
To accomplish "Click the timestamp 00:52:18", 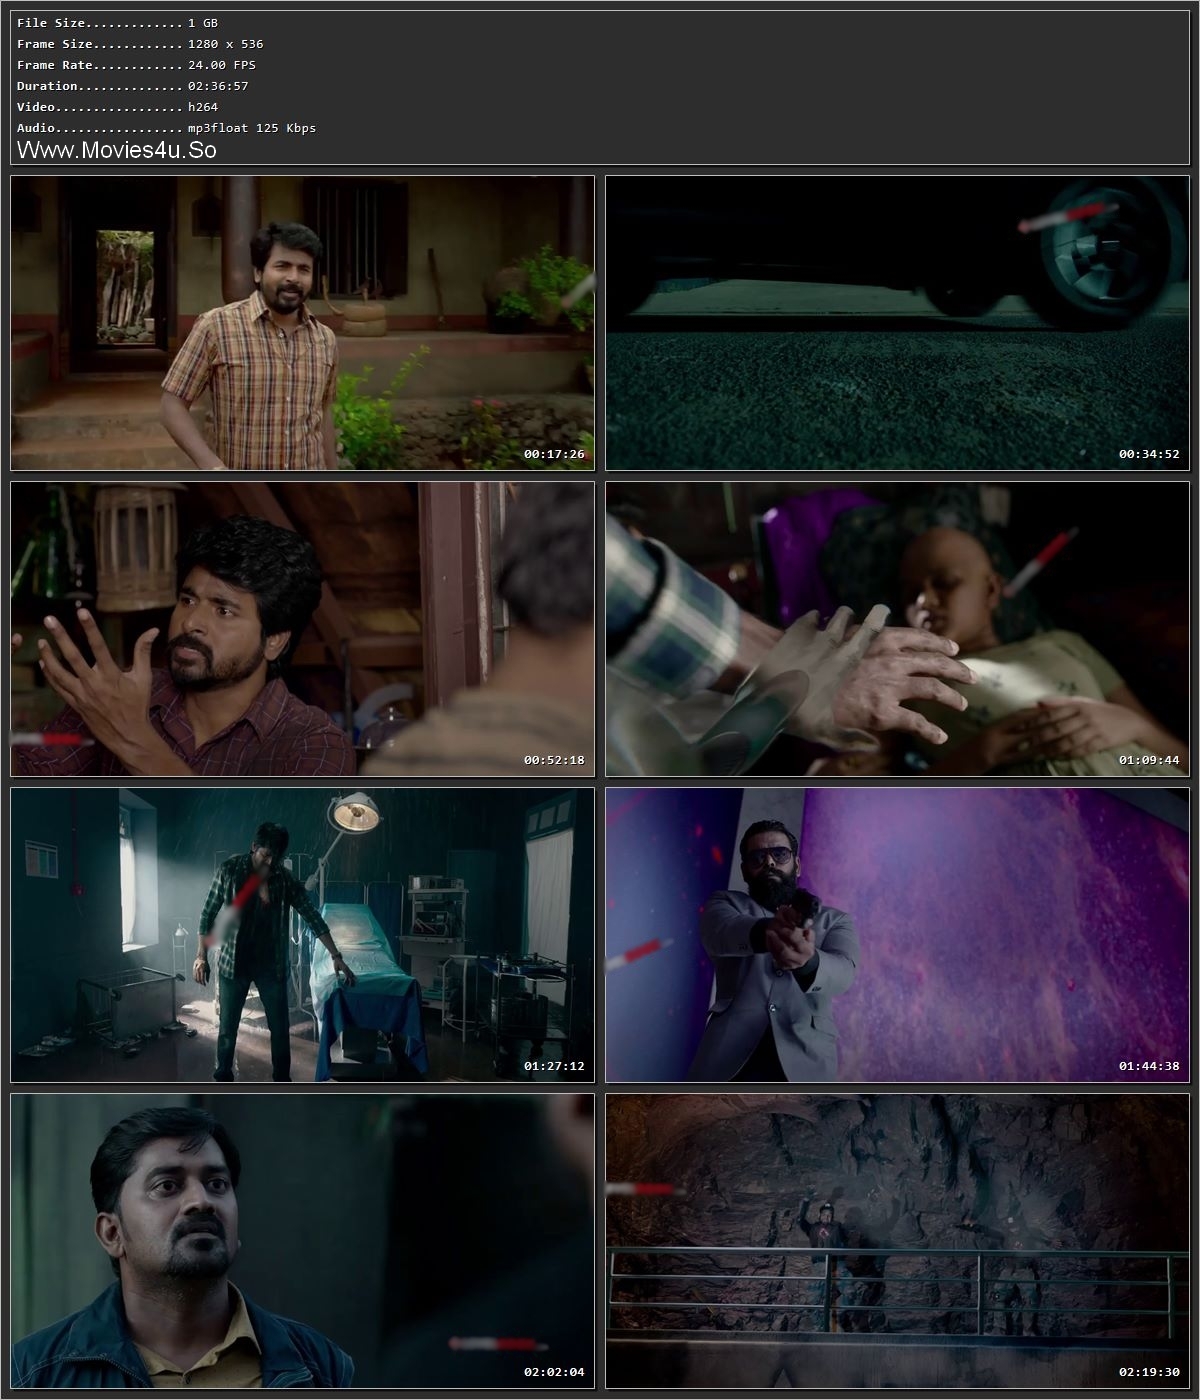I will [554, 760].
